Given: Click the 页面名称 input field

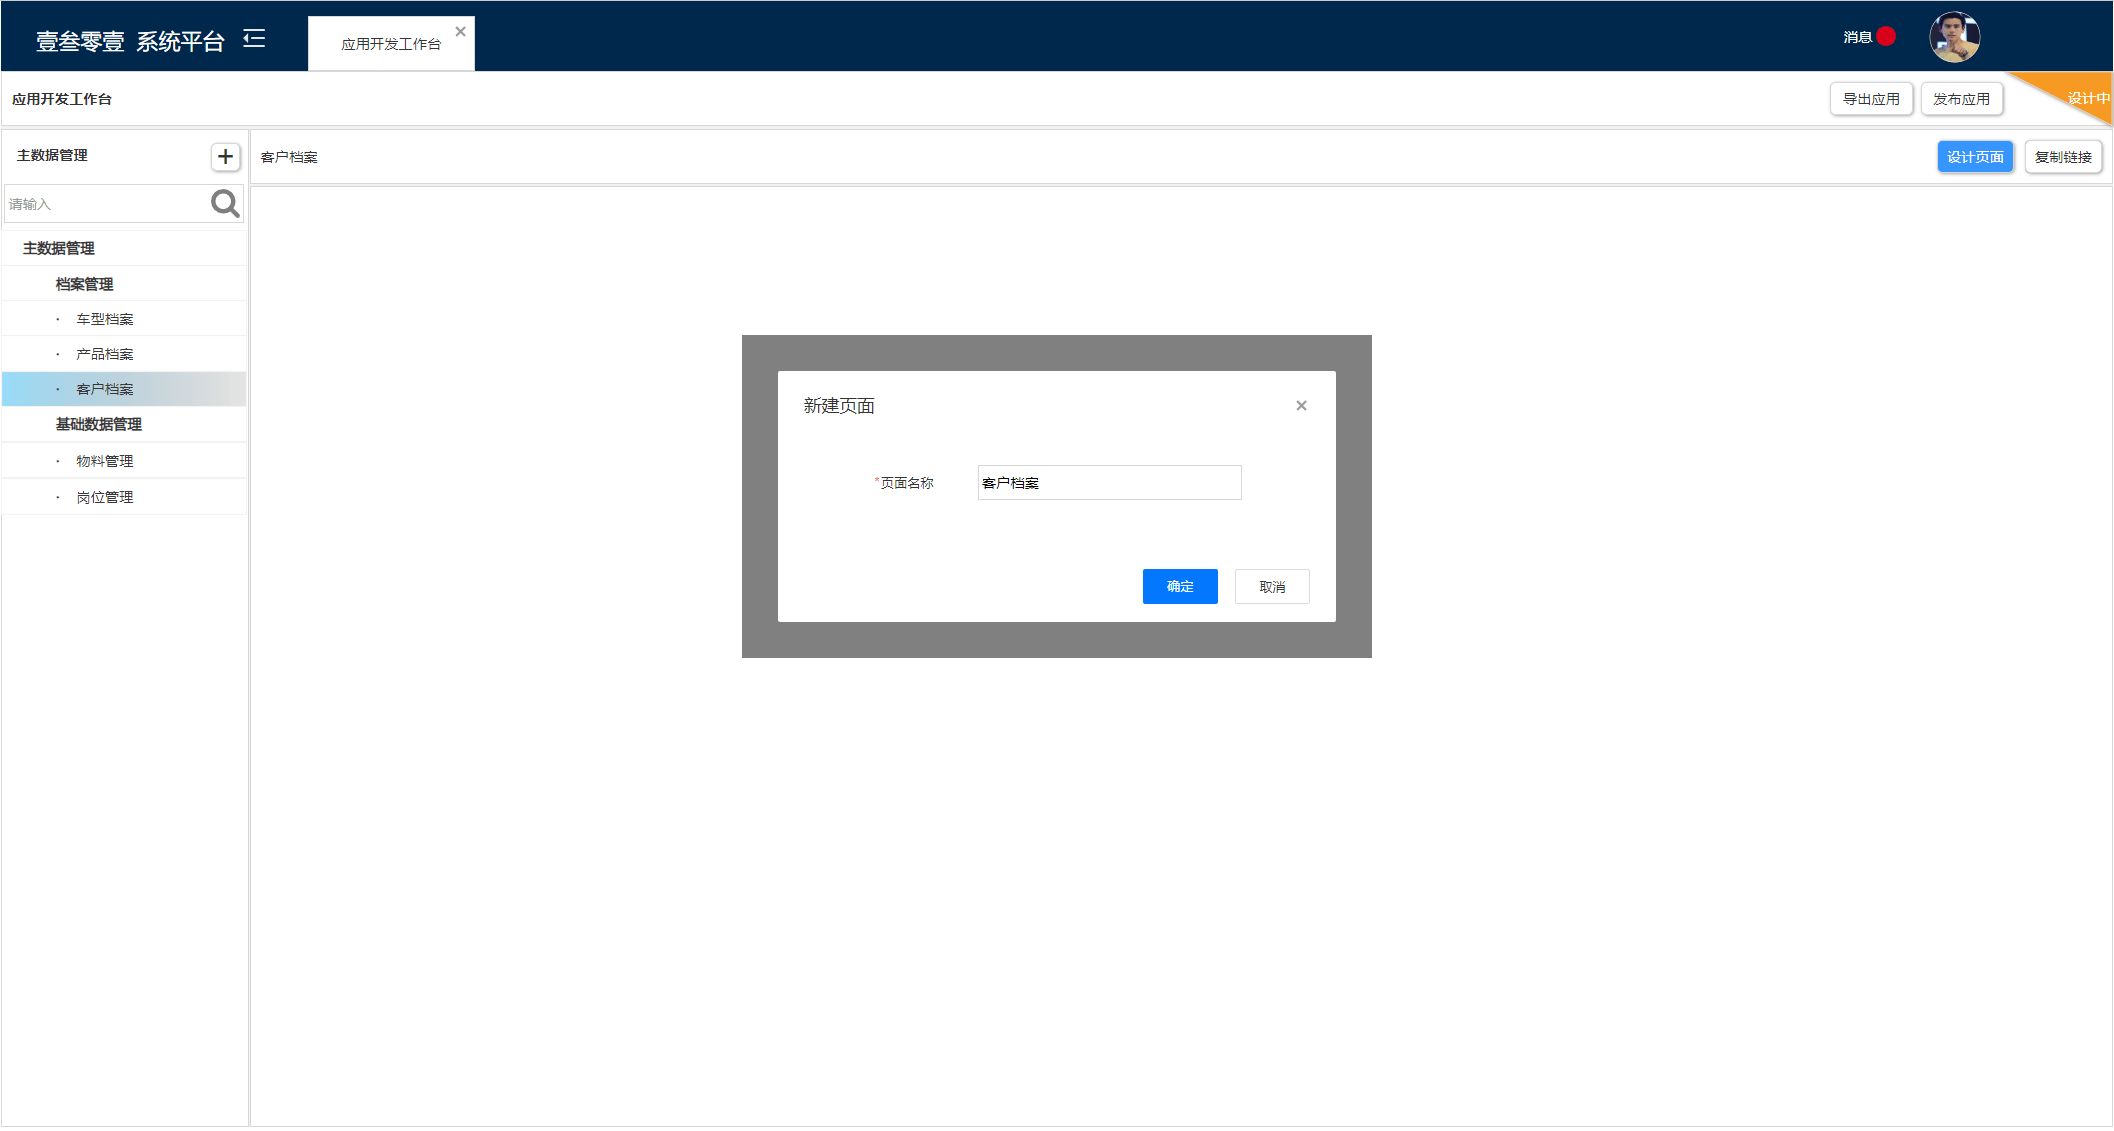Looking at the screenshot, I should [x=1109, y=483].
